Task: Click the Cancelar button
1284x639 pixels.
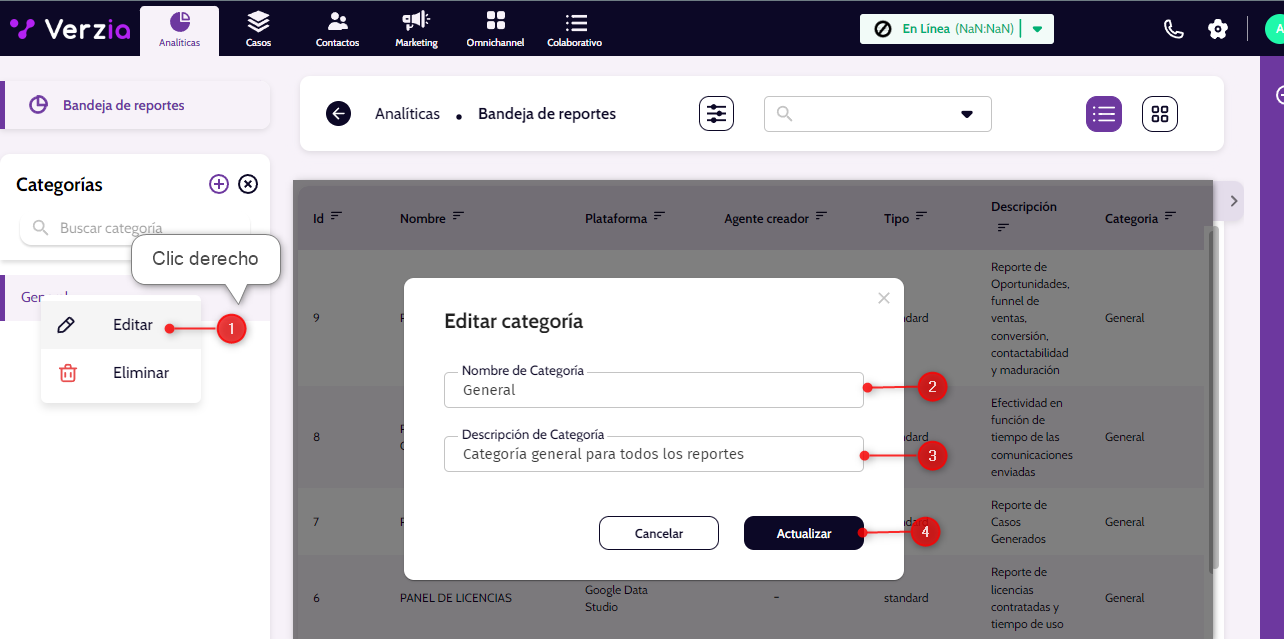Action: point(658,533)
